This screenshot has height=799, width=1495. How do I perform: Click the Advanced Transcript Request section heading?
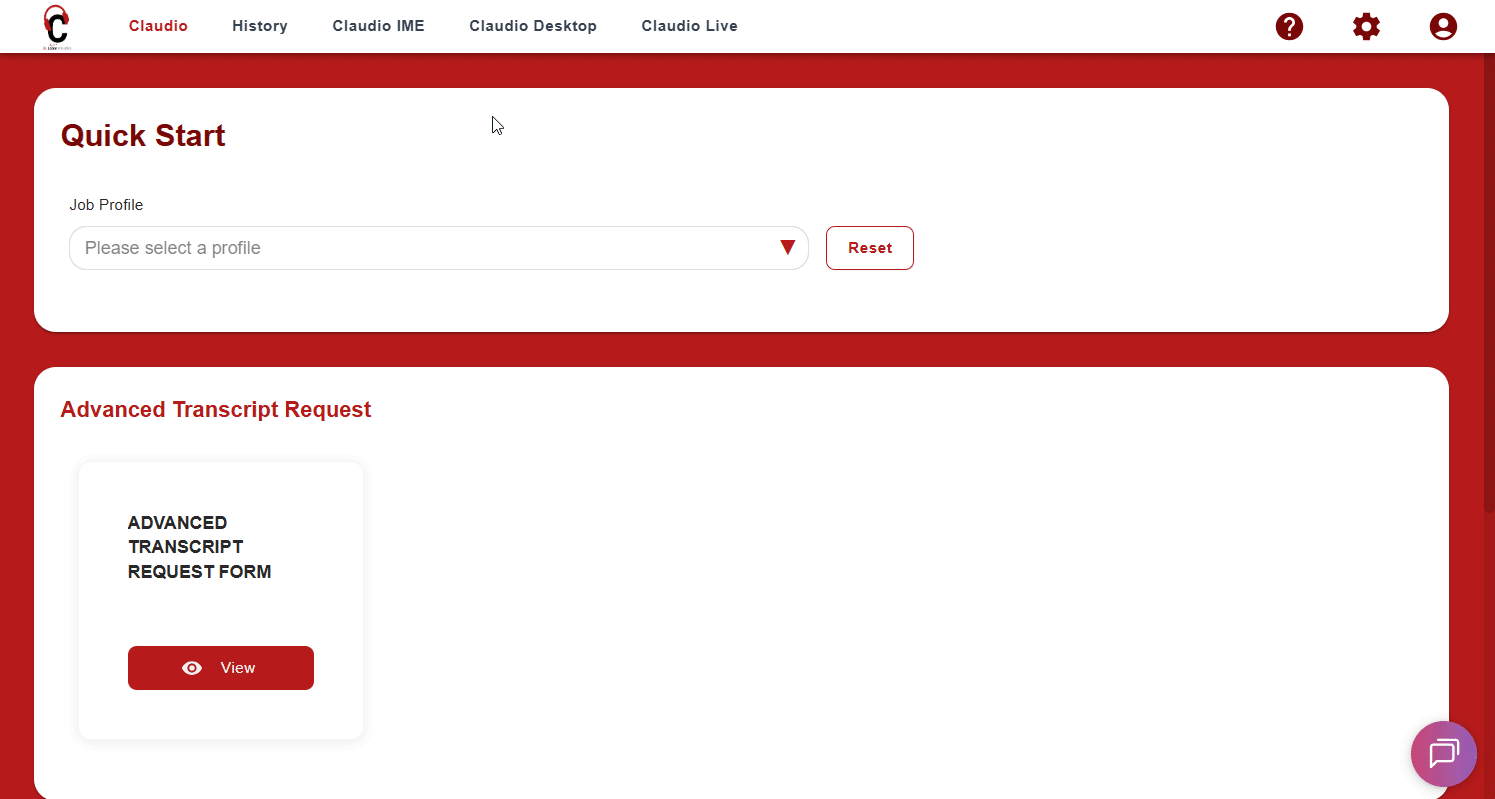coord(215,410)
